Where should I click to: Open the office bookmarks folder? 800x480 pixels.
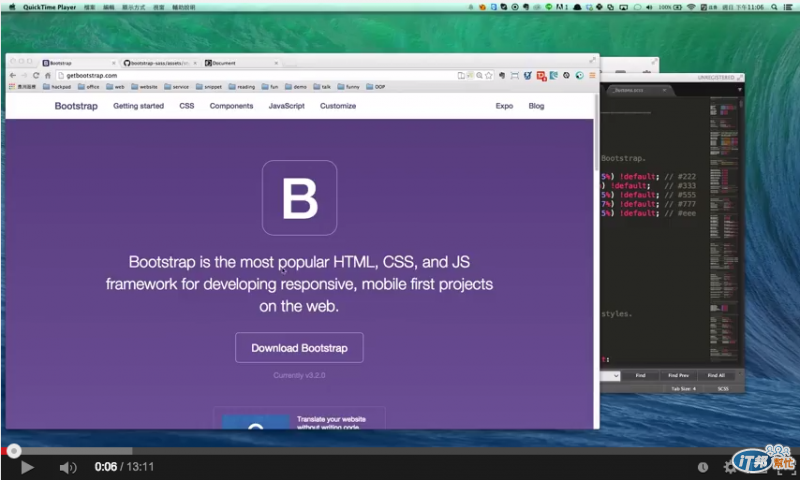pos(89,87)
